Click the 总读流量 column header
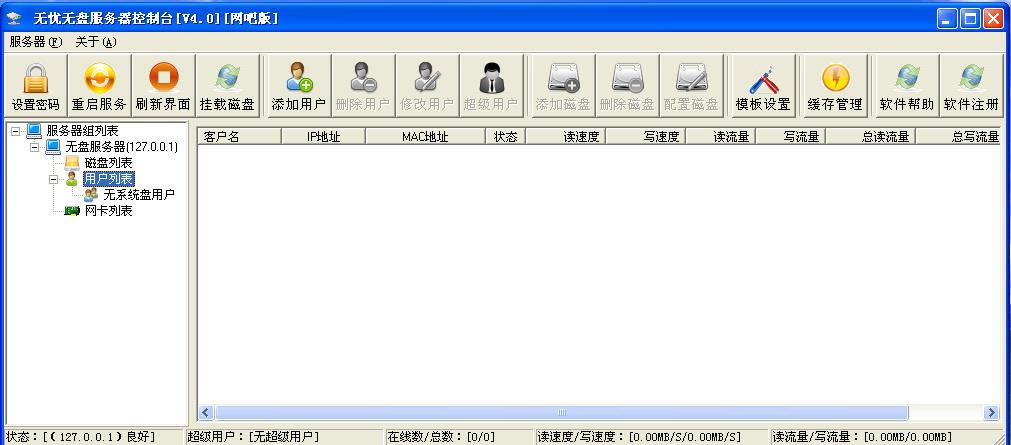This screenshot has height=445, width=1011. [x=870, y=136]
